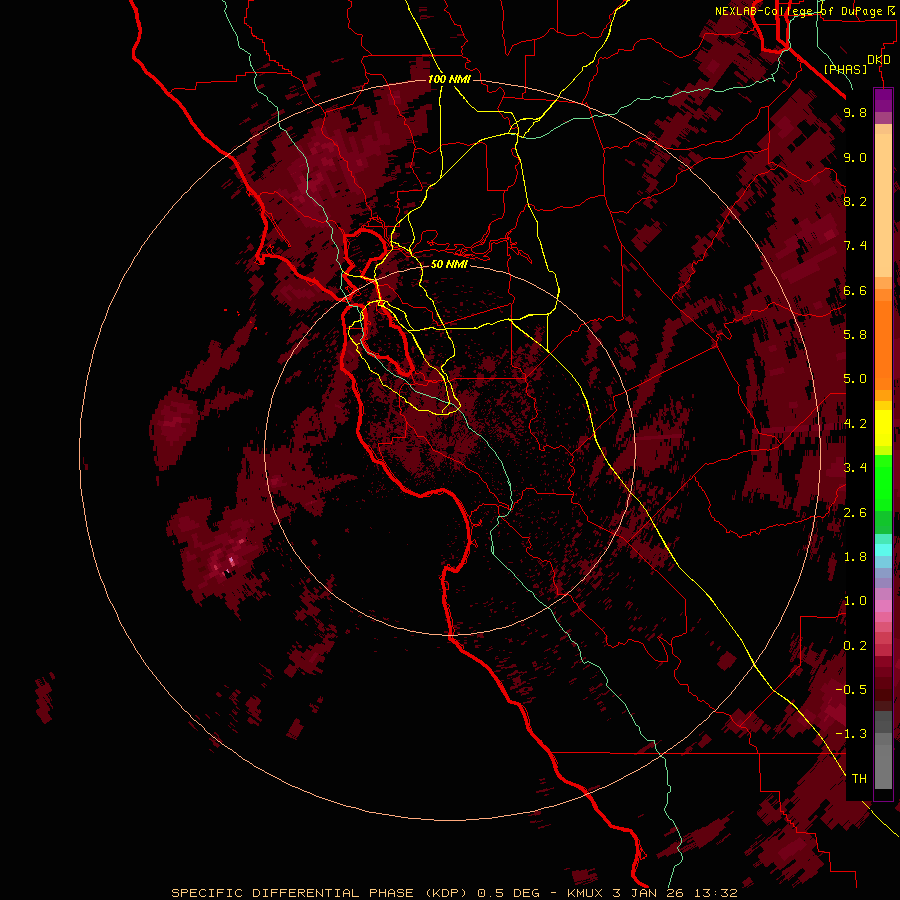Click the 2.6 value on color scale

[855, 513]
